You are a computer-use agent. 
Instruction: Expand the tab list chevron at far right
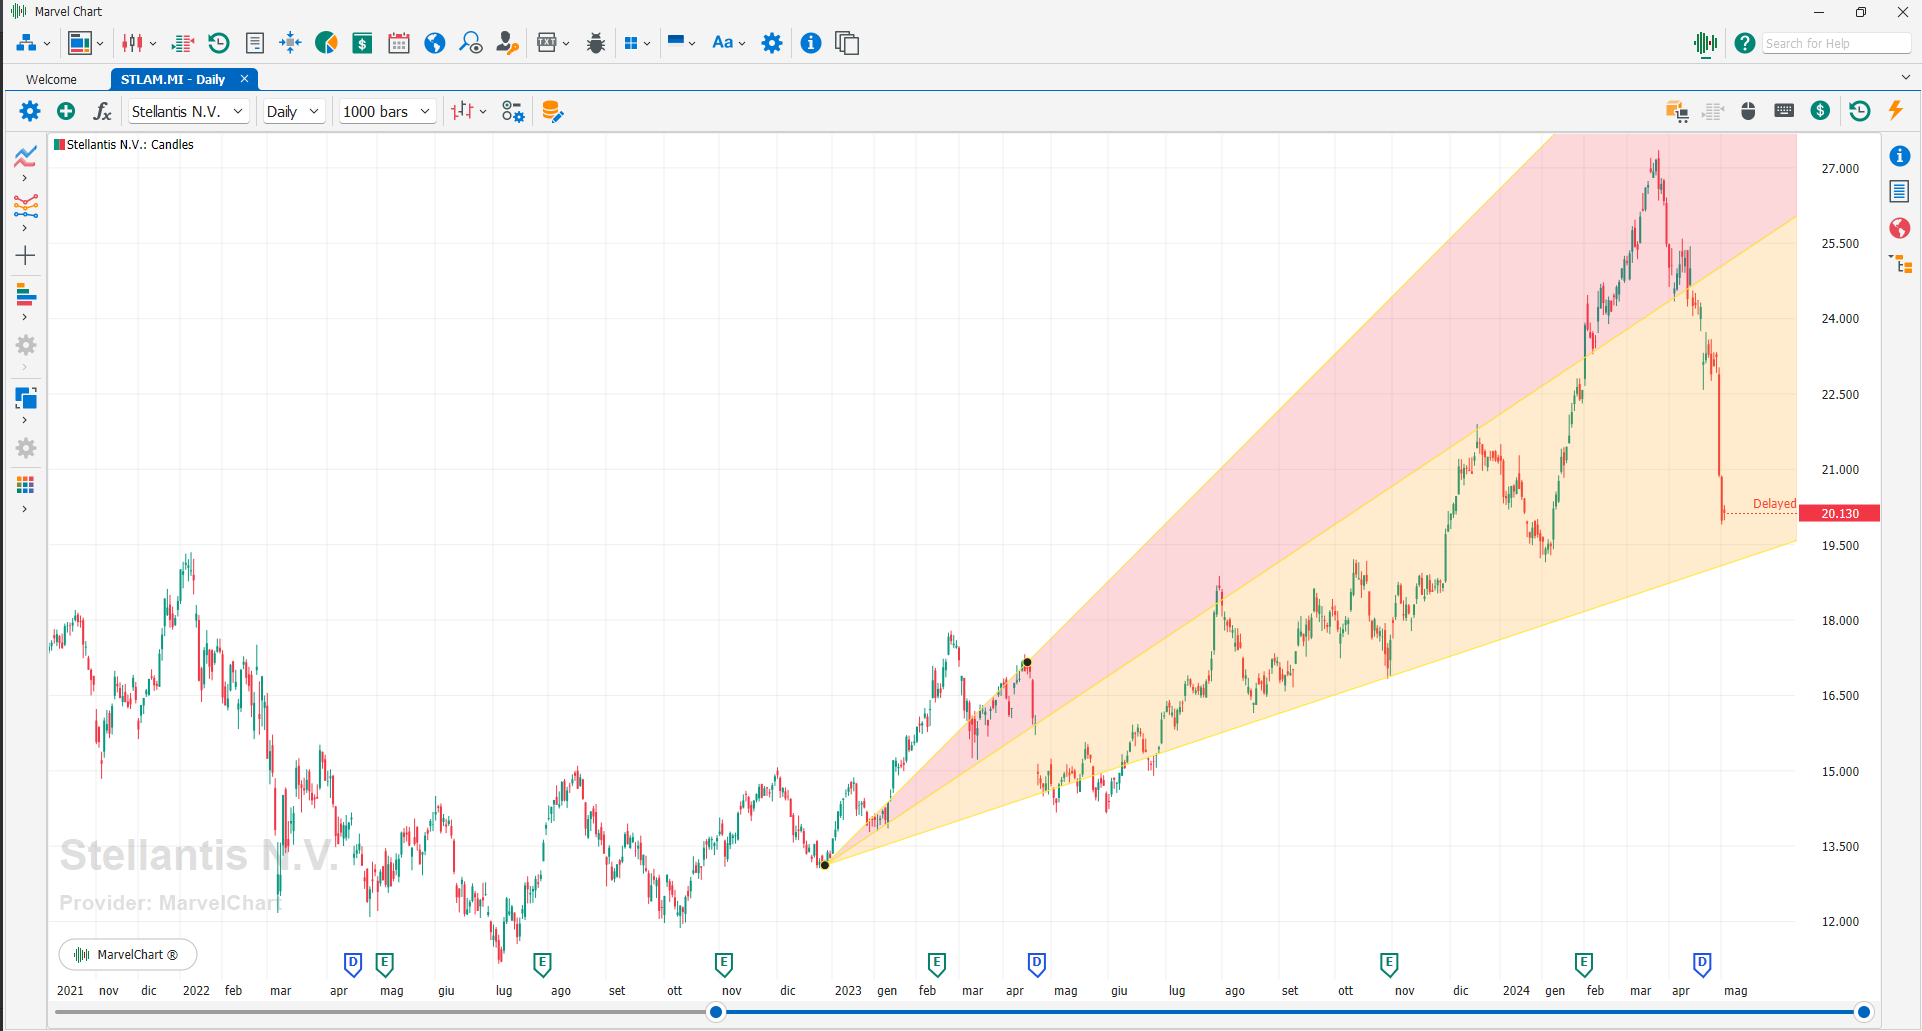tap(1905, 78)
